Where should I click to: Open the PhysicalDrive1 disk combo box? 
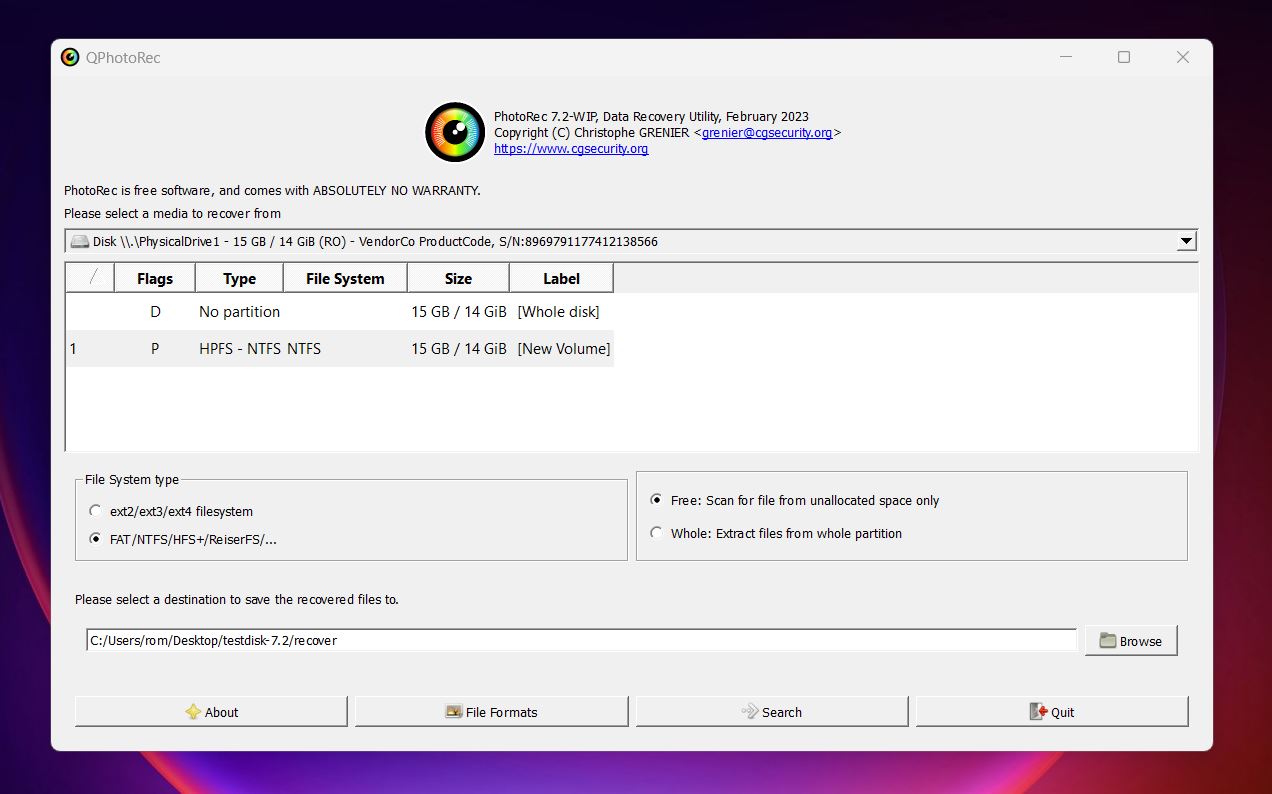click(631, 241)
